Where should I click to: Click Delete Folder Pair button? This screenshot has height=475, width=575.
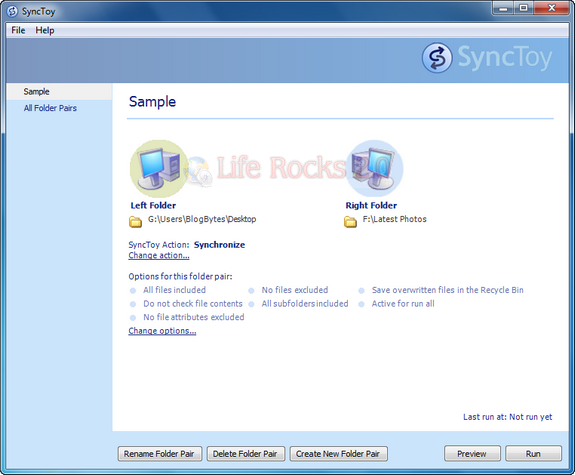[245, 454]
